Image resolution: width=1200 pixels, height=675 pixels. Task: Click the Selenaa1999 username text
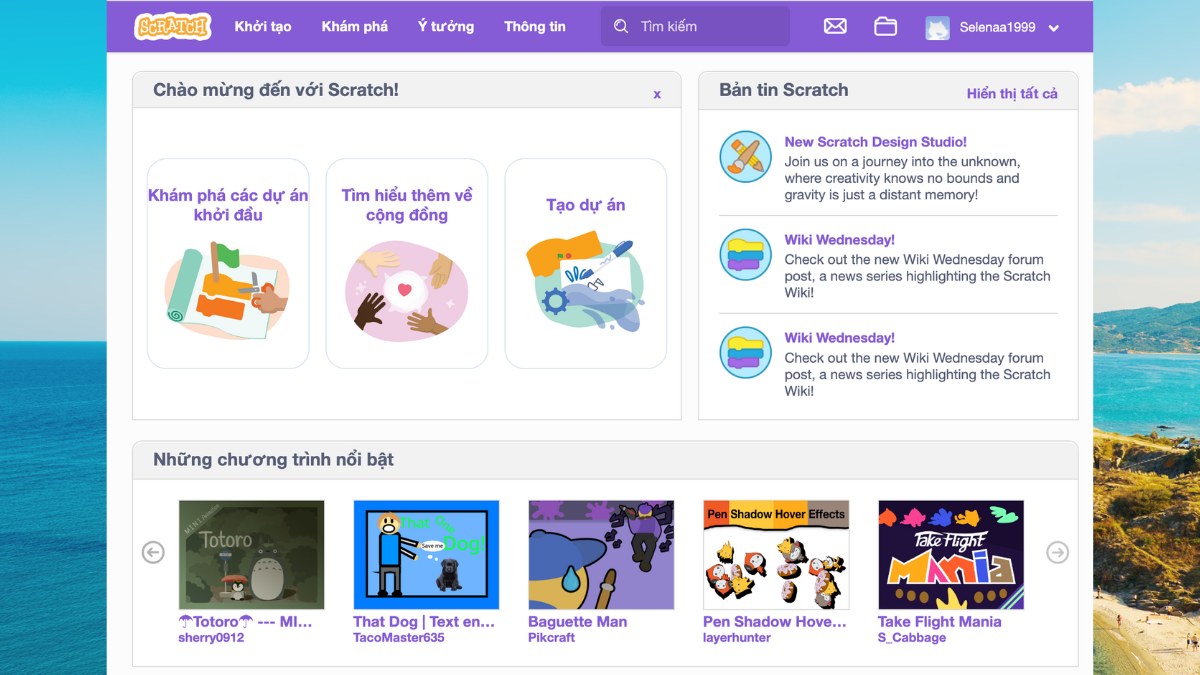pos(998,28)
